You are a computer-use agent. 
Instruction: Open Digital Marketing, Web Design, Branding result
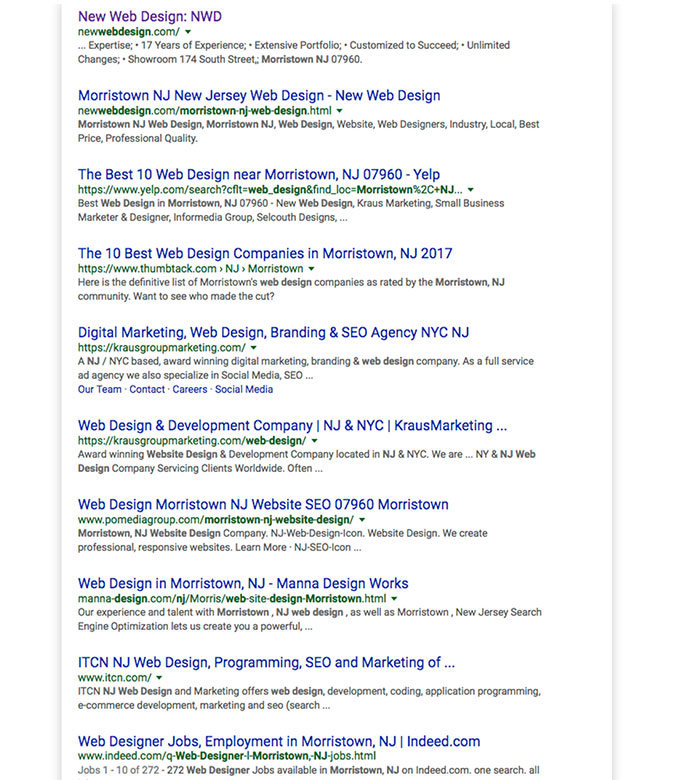274,333
